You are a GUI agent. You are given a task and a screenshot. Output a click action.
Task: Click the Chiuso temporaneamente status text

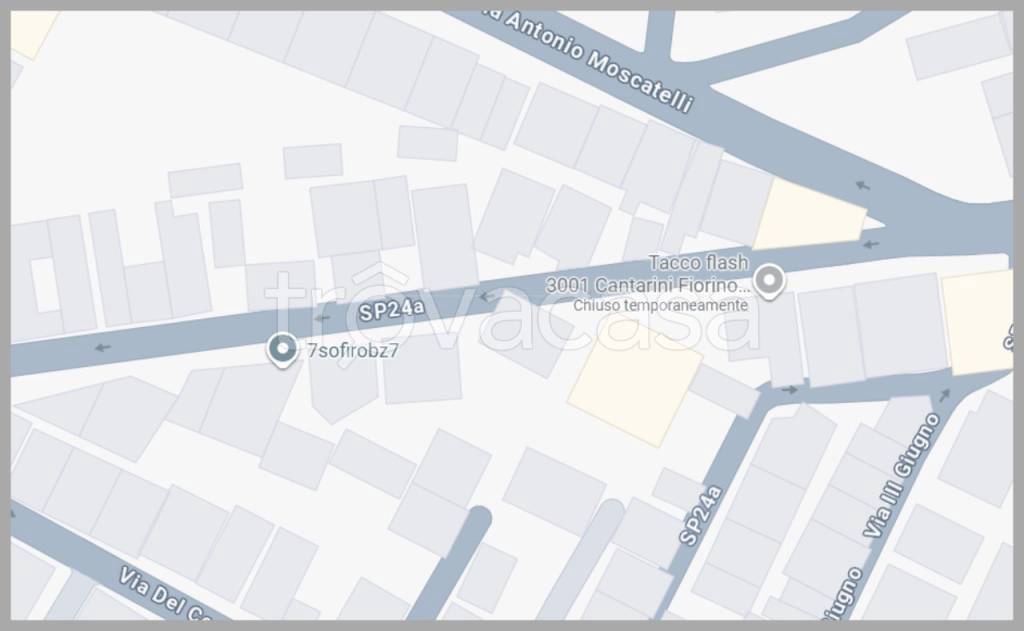(660, 305)
